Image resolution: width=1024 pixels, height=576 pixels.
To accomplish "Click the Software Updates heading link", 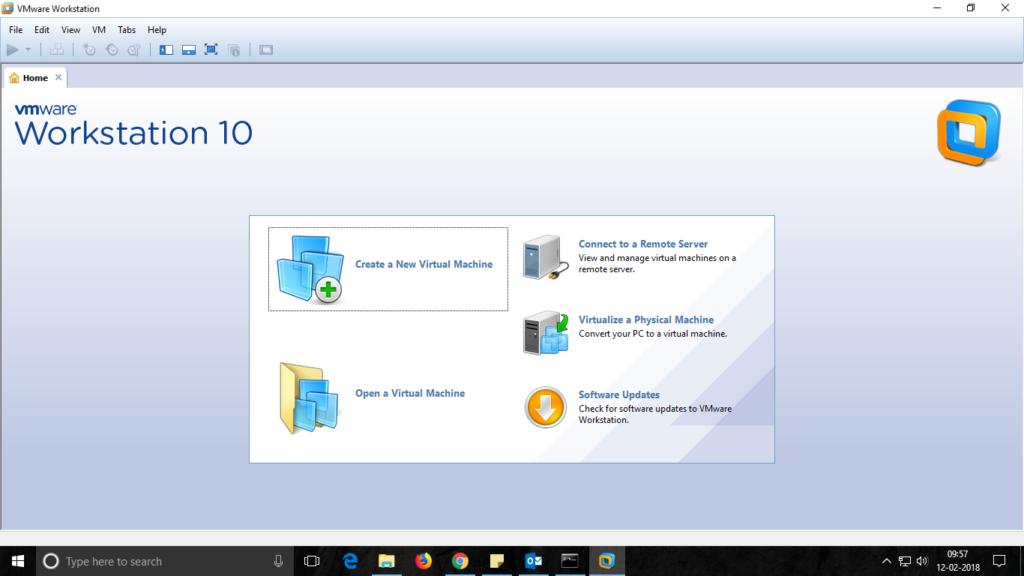I will pos(619,395).
